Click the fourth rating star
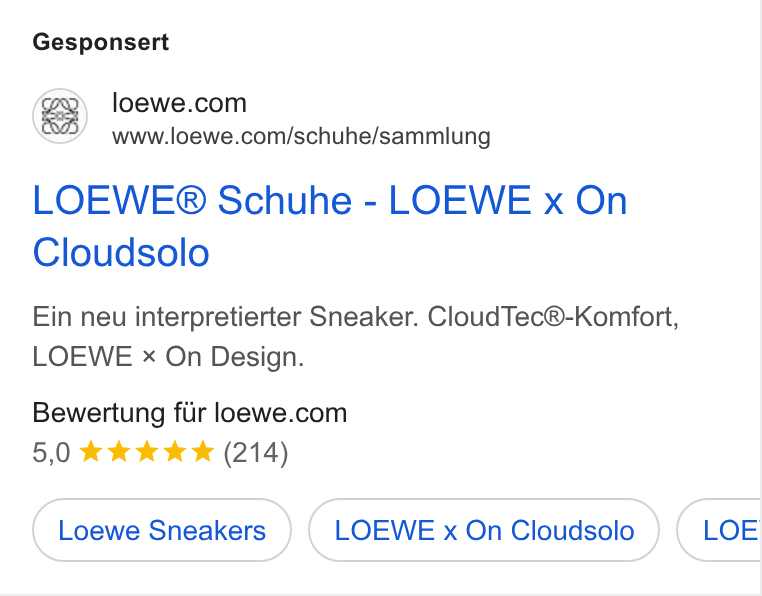The height and width of the screenshot is (596, 762). (x=175, y=452)
